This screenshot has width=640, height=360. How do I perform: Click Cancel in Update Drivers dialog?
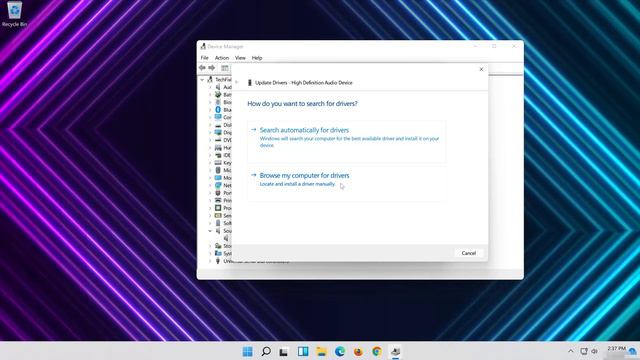tap(469, 253)
